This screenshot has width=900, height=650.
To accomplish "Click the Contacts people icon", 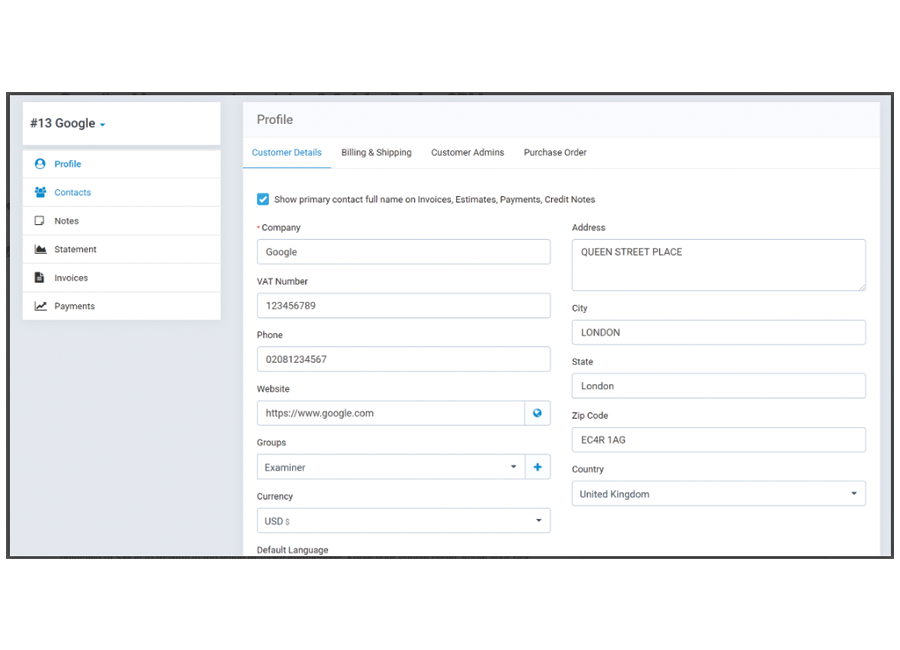I will [40, 192].
